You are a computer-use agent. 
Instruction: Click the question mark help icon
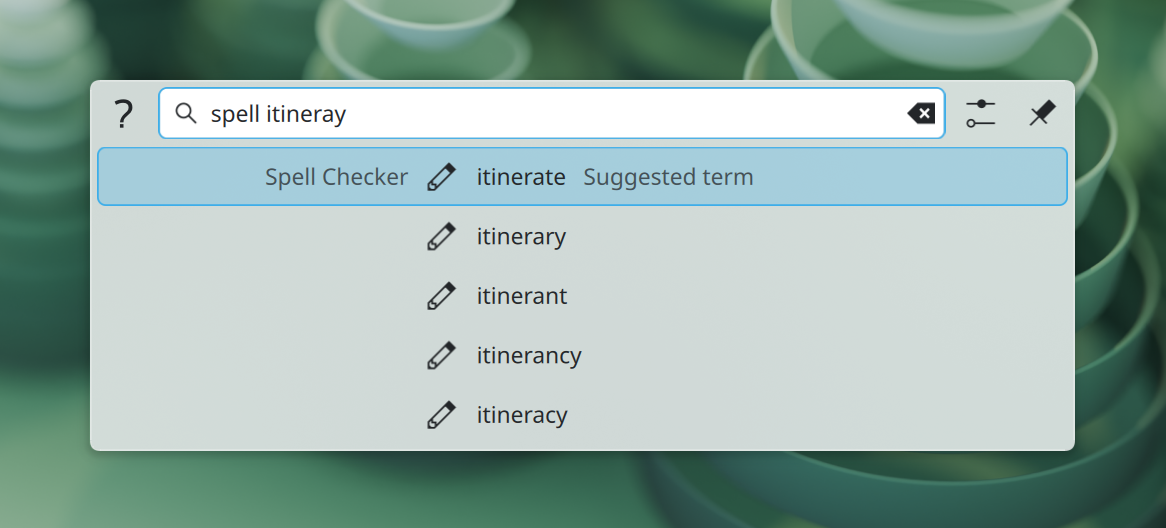coord(123,114)
